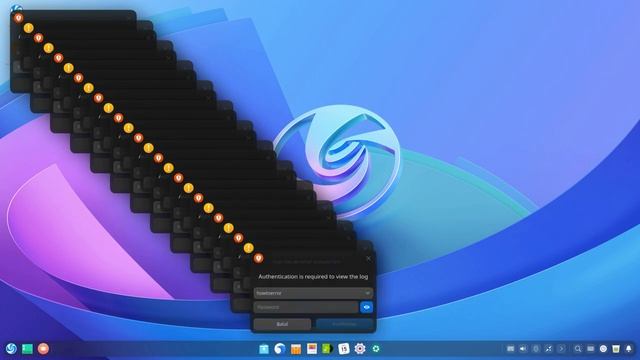The width and height of the screenshot is (640, 360).
Task: Click the volume speaker tray icon
Action: pos(523,349)
